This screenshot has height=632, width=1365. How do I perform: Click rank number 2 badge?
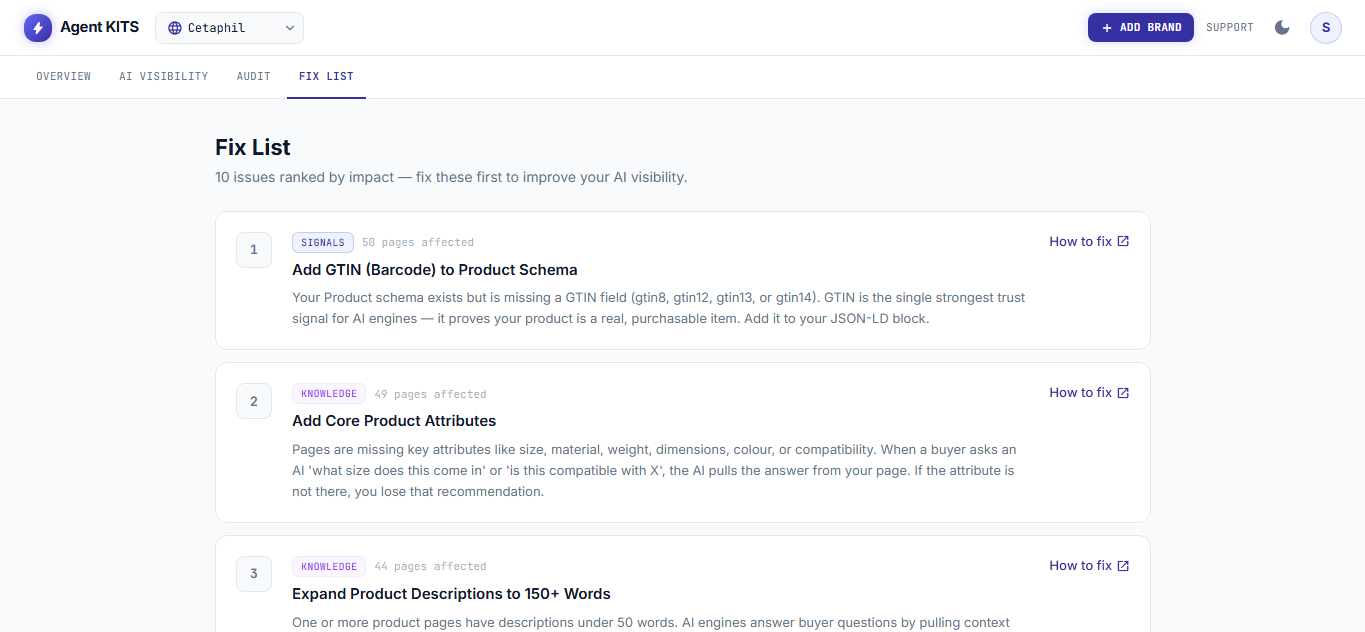click(x=254, y=401)
